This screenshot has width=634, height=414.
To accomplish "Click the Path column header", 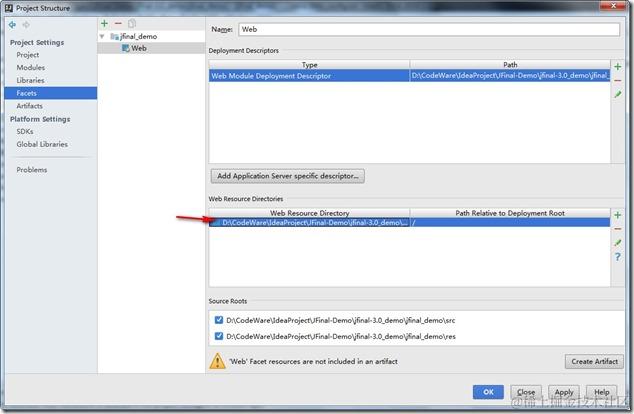I will [x=510, y=65].
